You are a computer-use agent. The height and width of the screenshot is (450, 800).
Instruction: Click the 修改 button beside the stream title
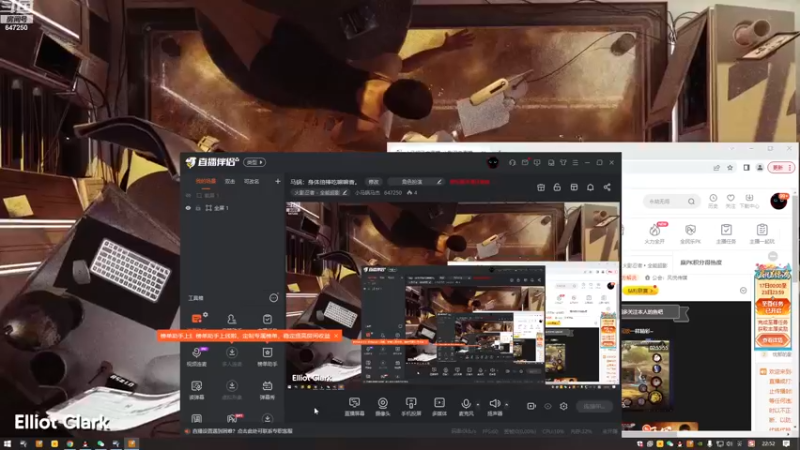(374, 182)
